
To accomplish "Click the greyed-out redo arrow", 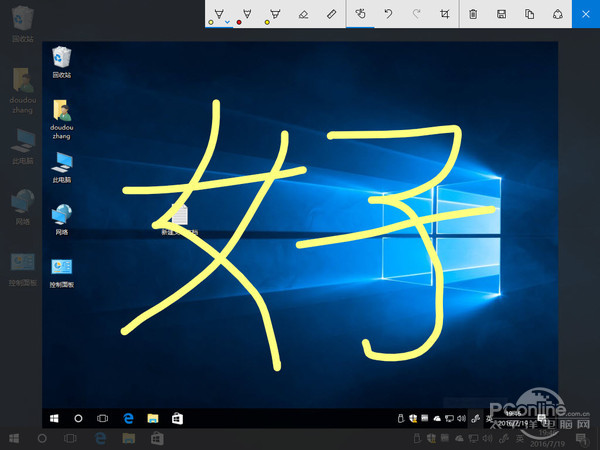I will (x=416, y=14).
